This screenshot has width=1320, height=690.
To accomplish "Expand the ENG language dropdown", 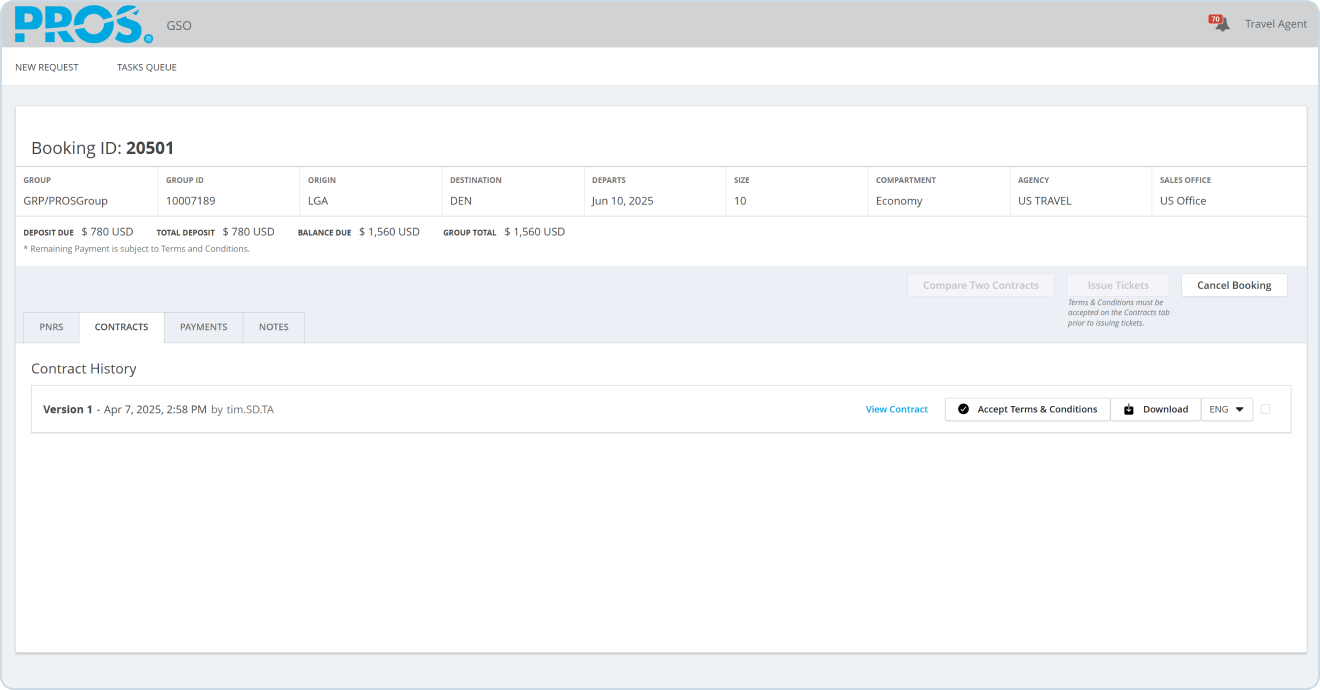I will tap(1227, 409).
